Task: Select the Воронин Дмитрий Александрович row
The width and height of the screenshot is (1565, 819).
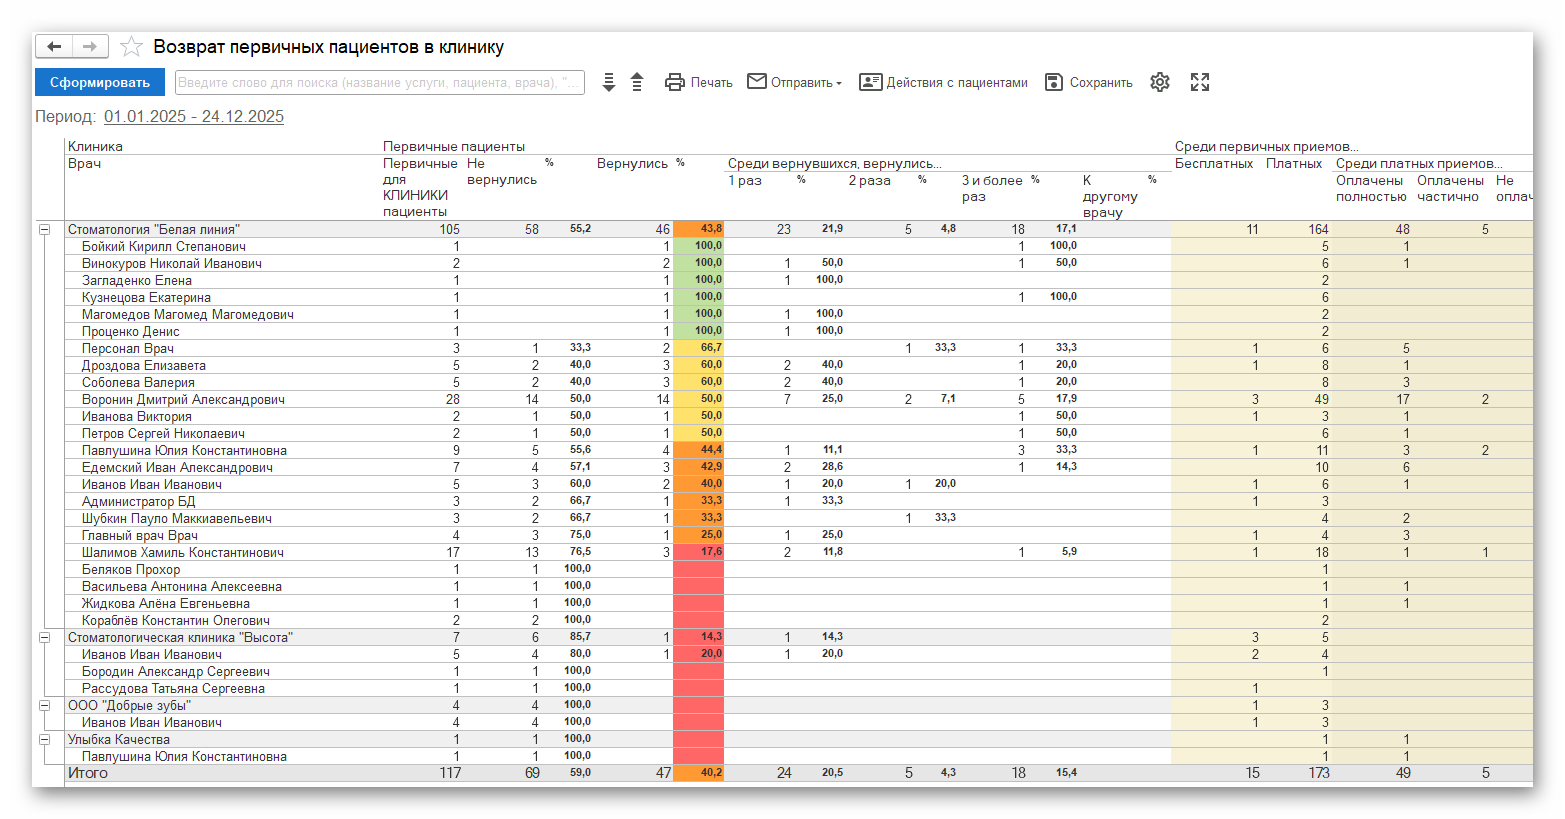Action: click(183, 400)
